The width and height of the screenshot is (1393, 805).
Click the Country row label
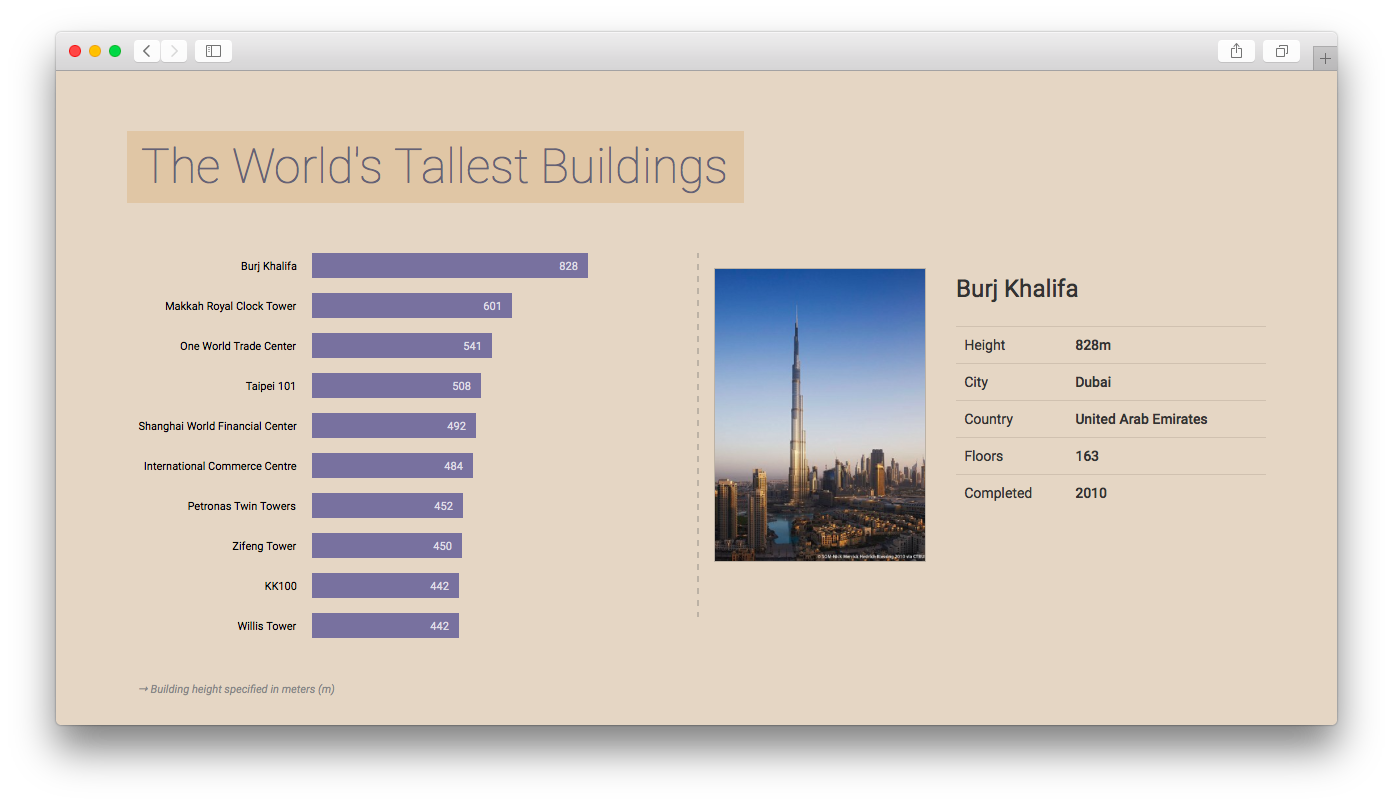(989, 419)
